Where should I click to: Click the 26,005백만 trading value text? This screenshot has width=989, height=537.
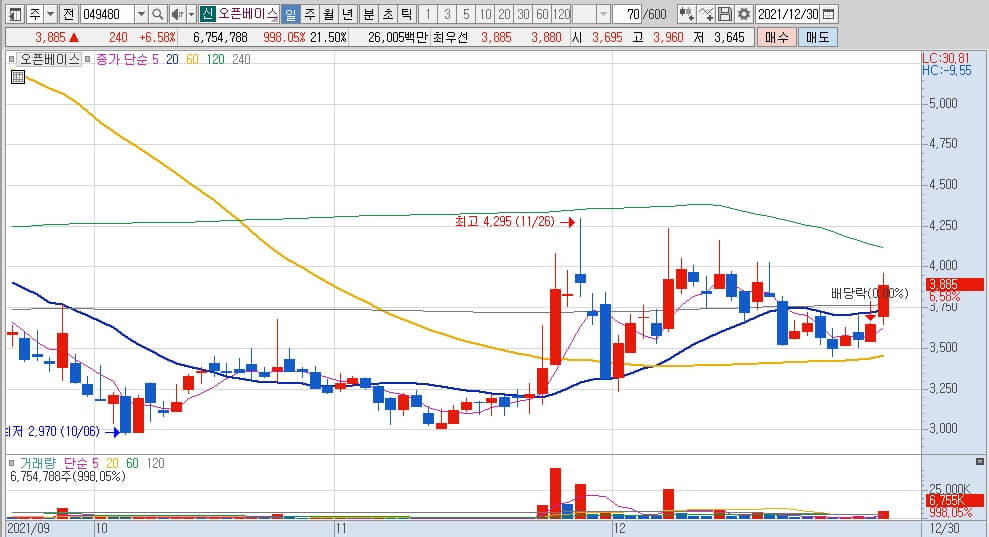(399, 38)
